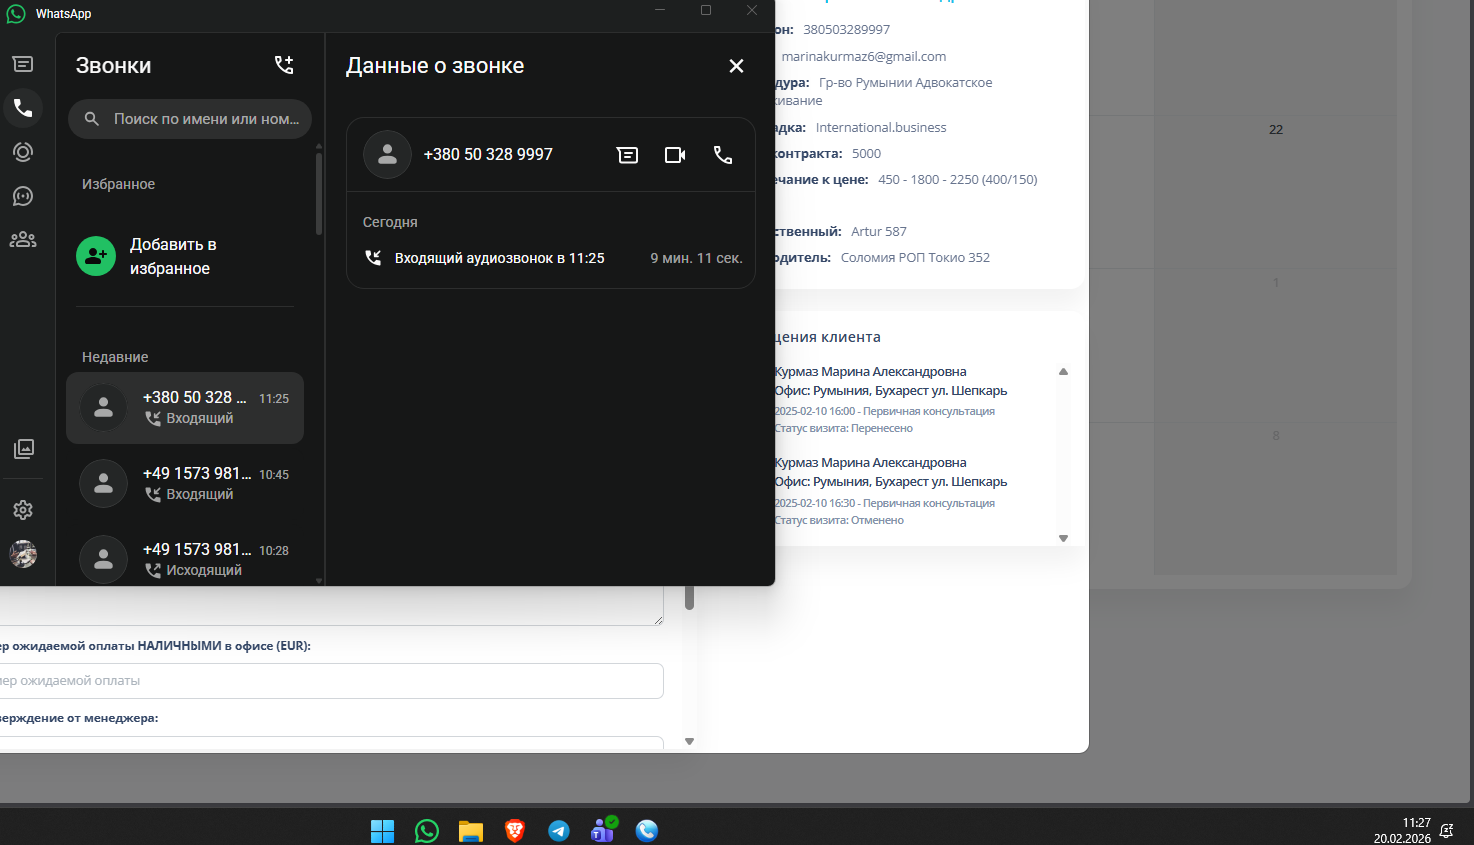Click 'Добавить в избранное' to add a favorite
Viewport: 1474px width, 845px height.
pyautogui.click(x=185, y=256)
